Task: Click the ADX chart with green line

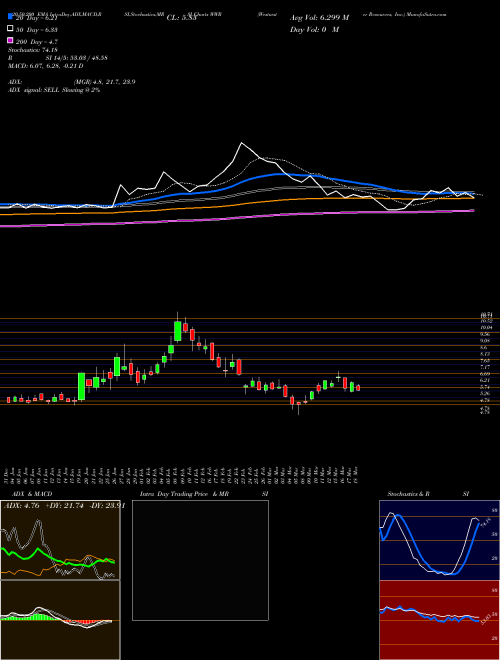Action: coord(60,540)
